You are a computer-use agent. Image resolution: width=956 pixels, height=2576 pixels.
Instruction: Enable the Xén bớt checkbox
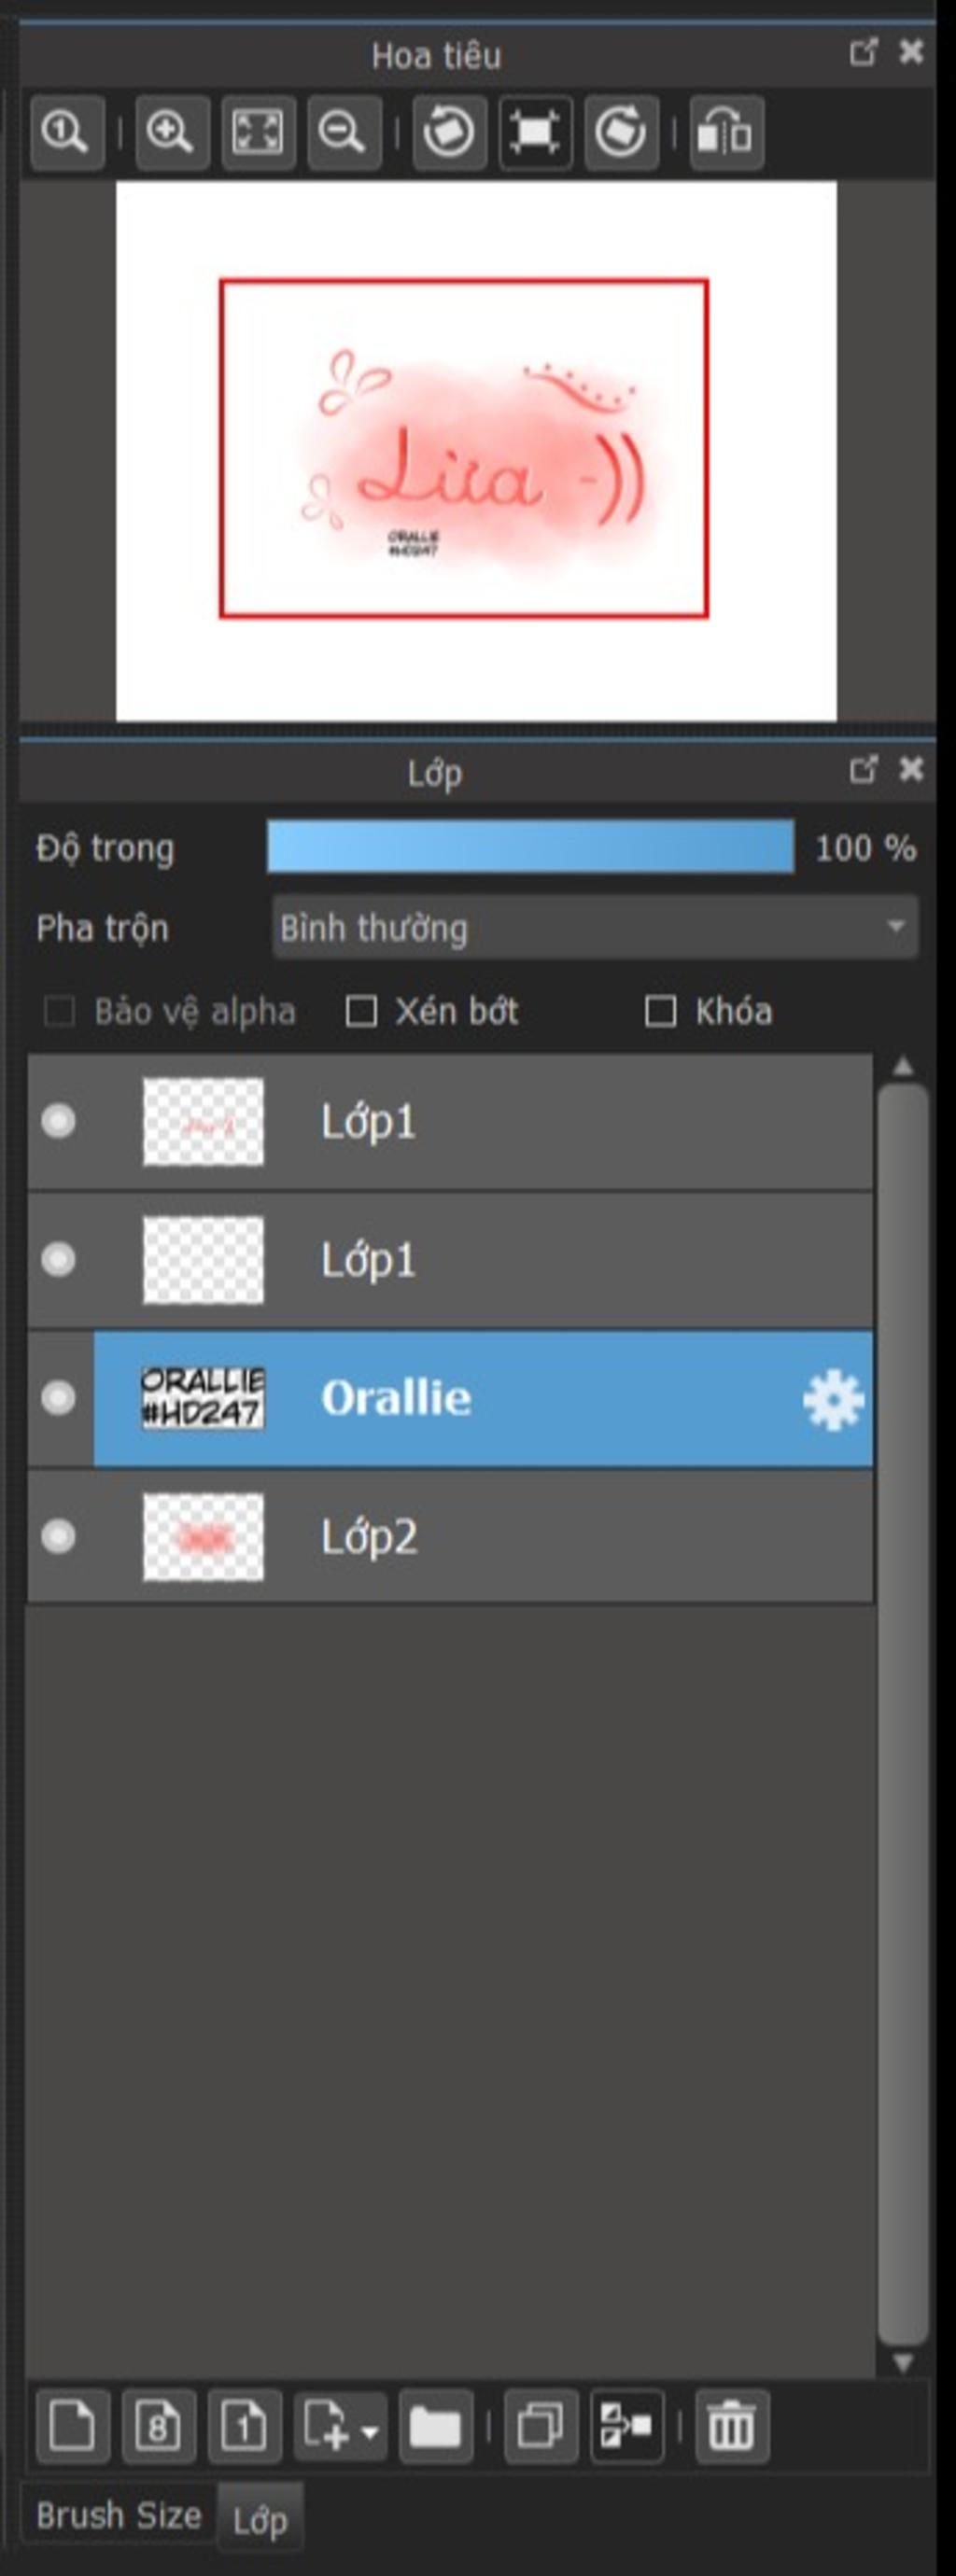pyautogui.click(x=360, y=1011)
